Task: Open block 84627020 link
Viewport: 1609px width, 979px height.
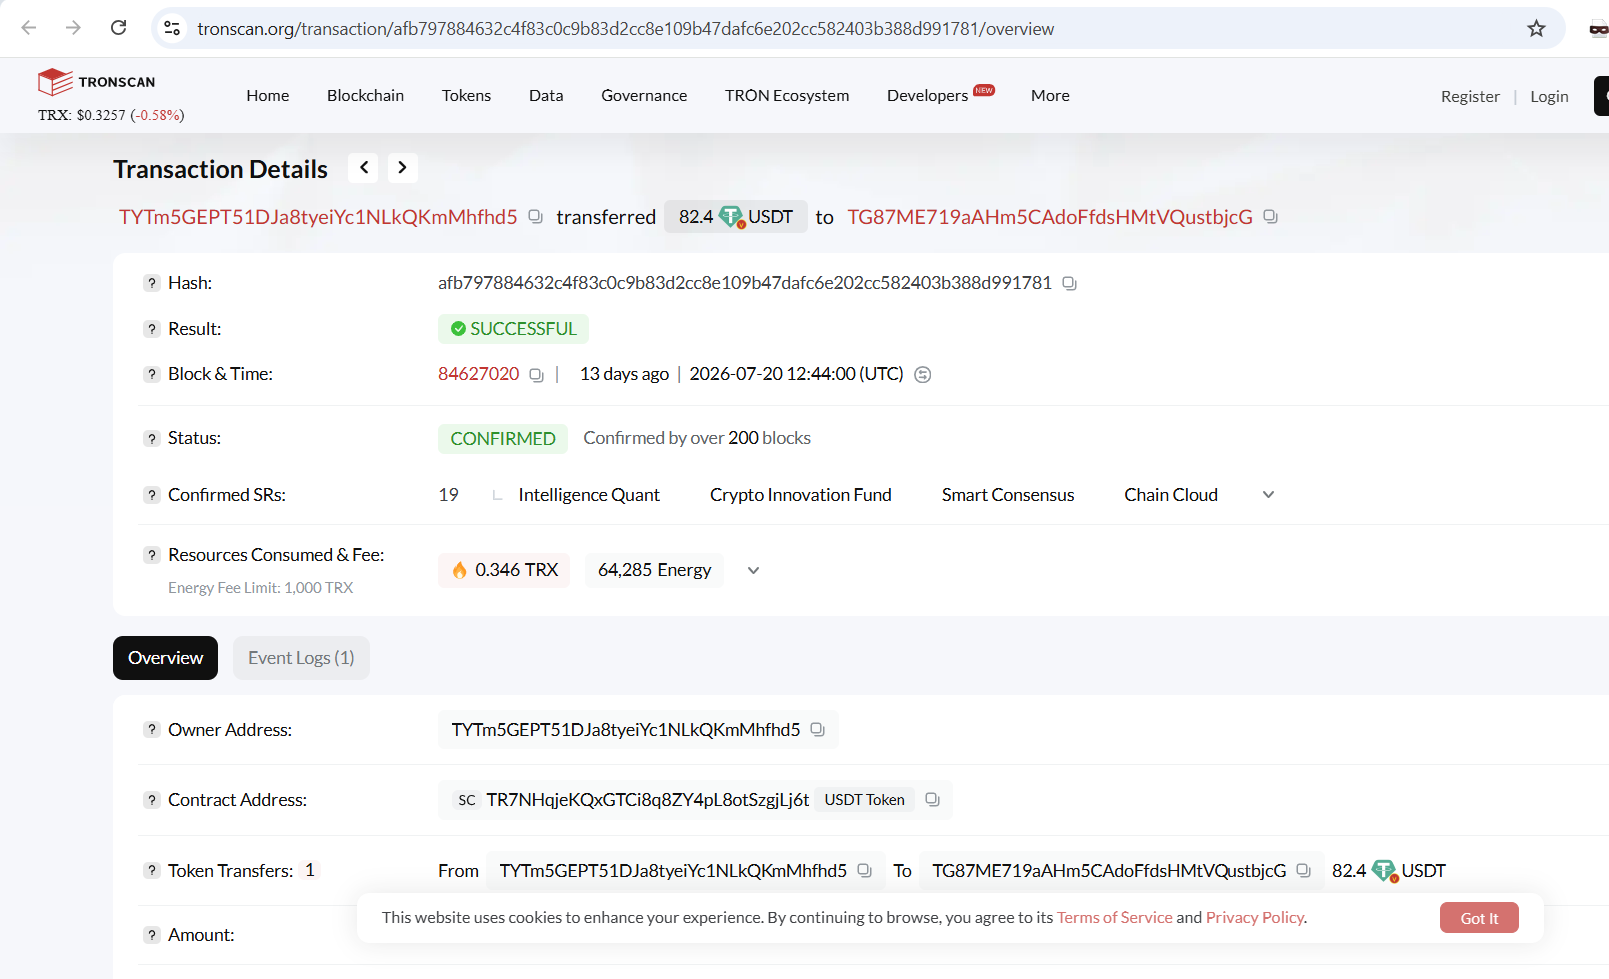Action: [x=479, y=374]
